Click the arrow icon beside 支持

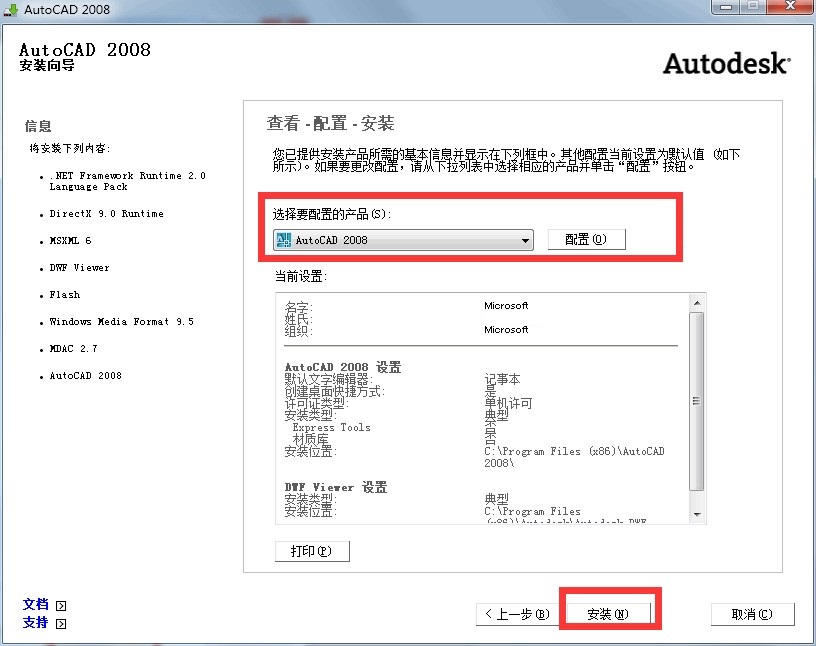(61, 623)
